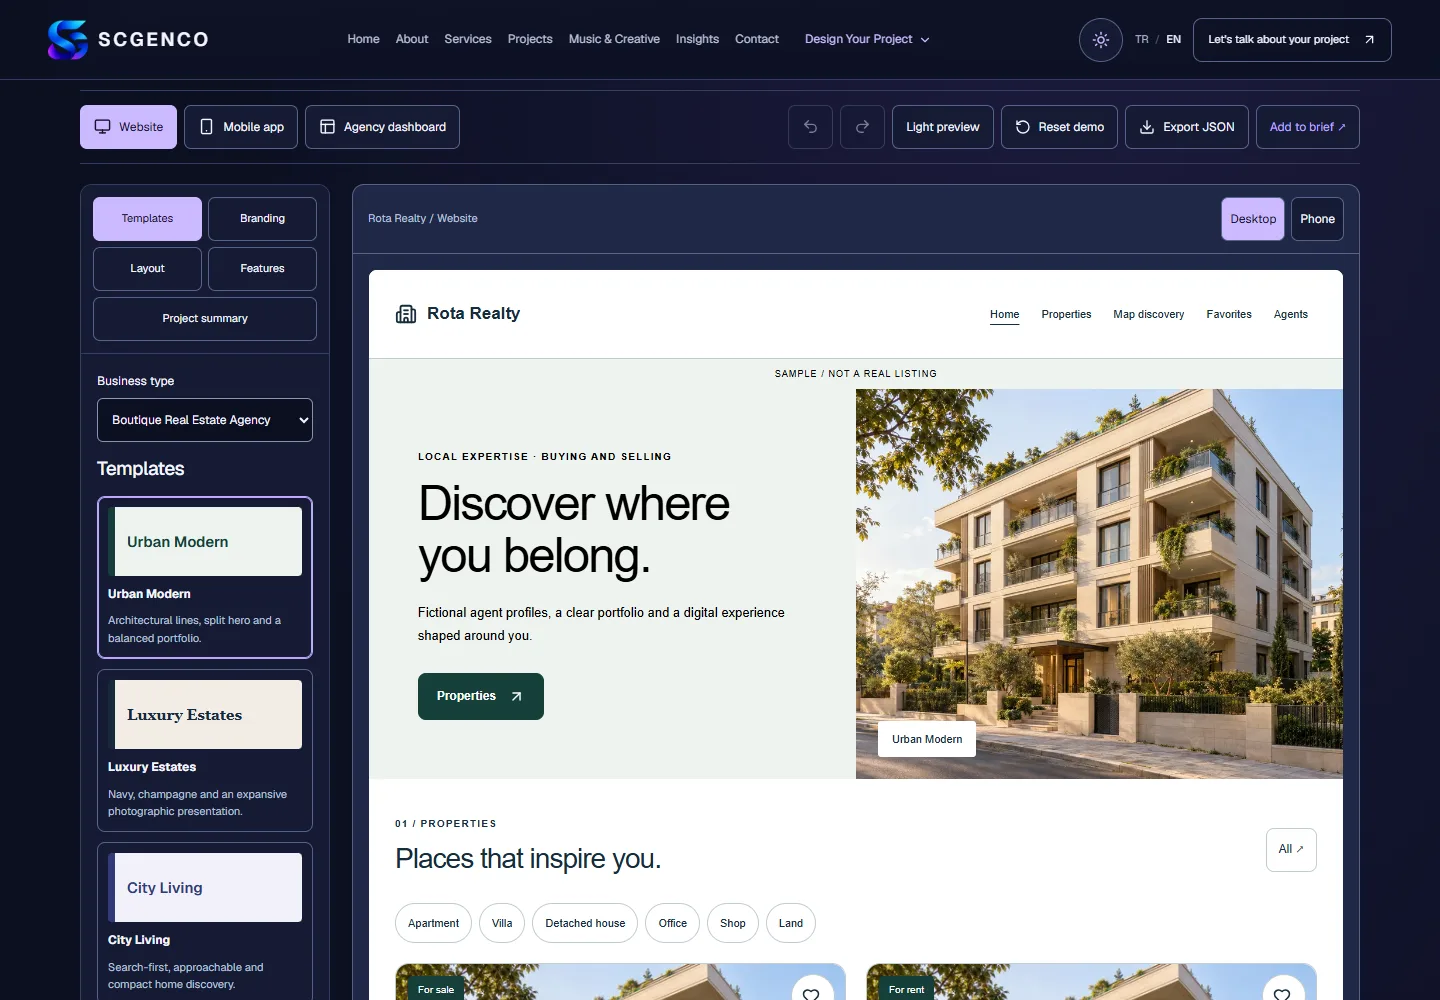
Task: Select the Desktop preview mode
Action: (x=1253, y=219)
